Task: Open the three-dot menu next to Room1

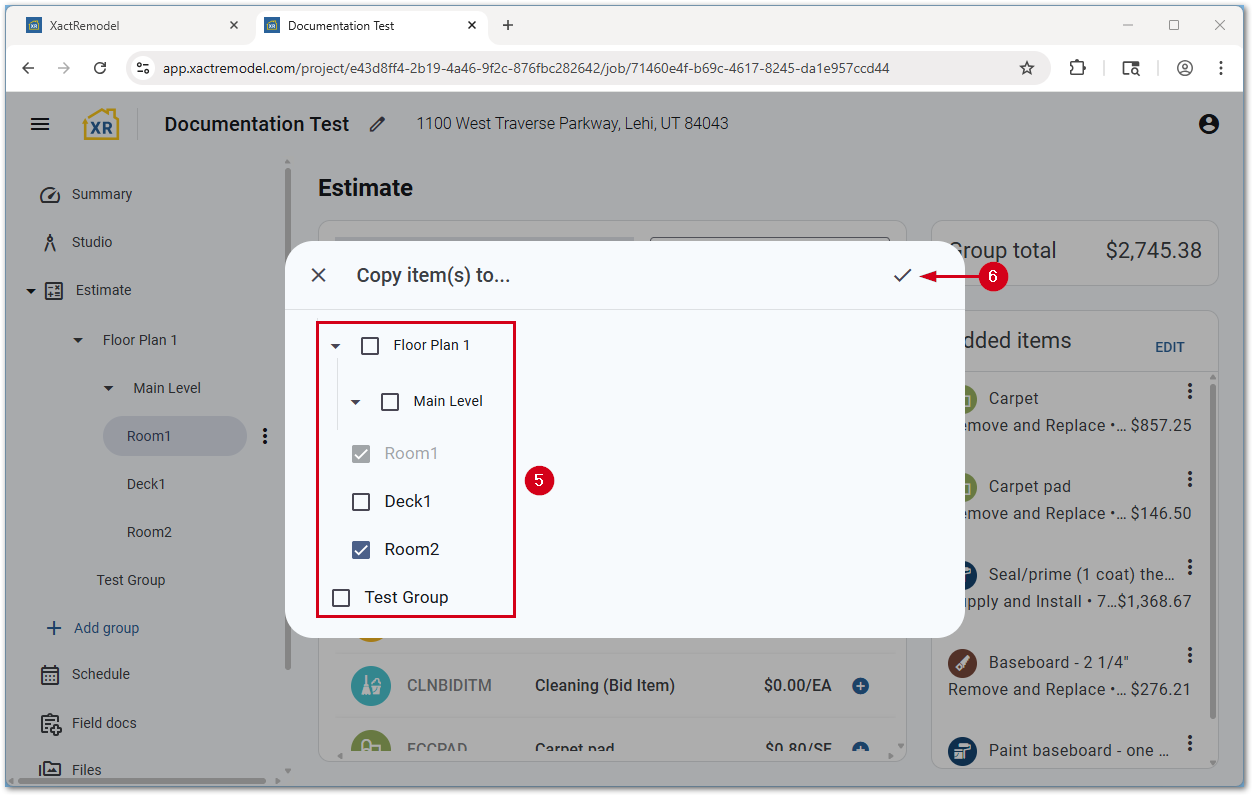Action: 264,436
